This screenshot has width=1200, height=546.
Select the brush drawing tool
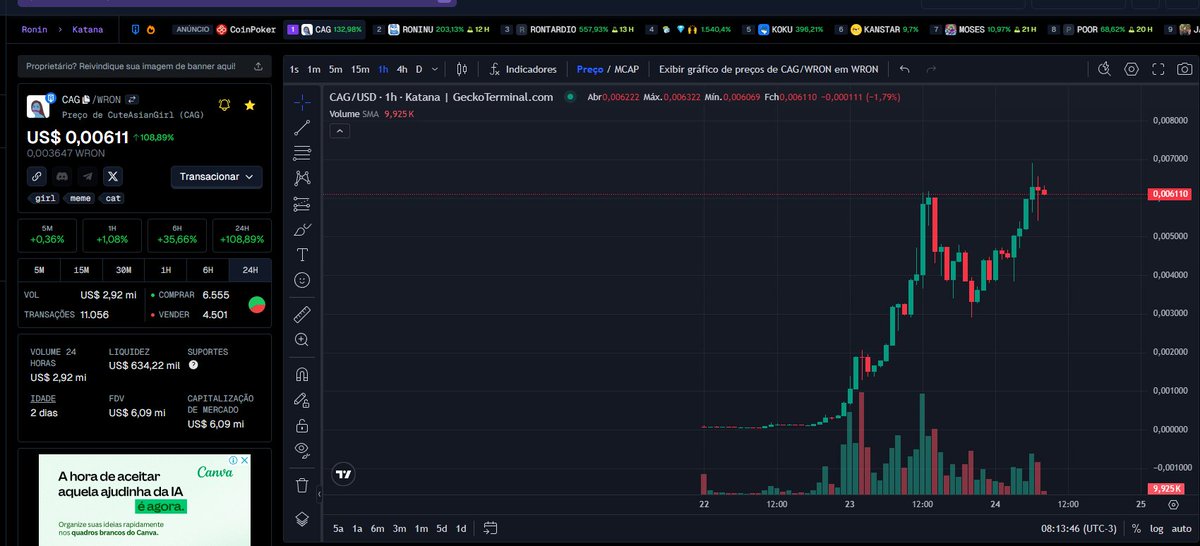tap(303, 229)
